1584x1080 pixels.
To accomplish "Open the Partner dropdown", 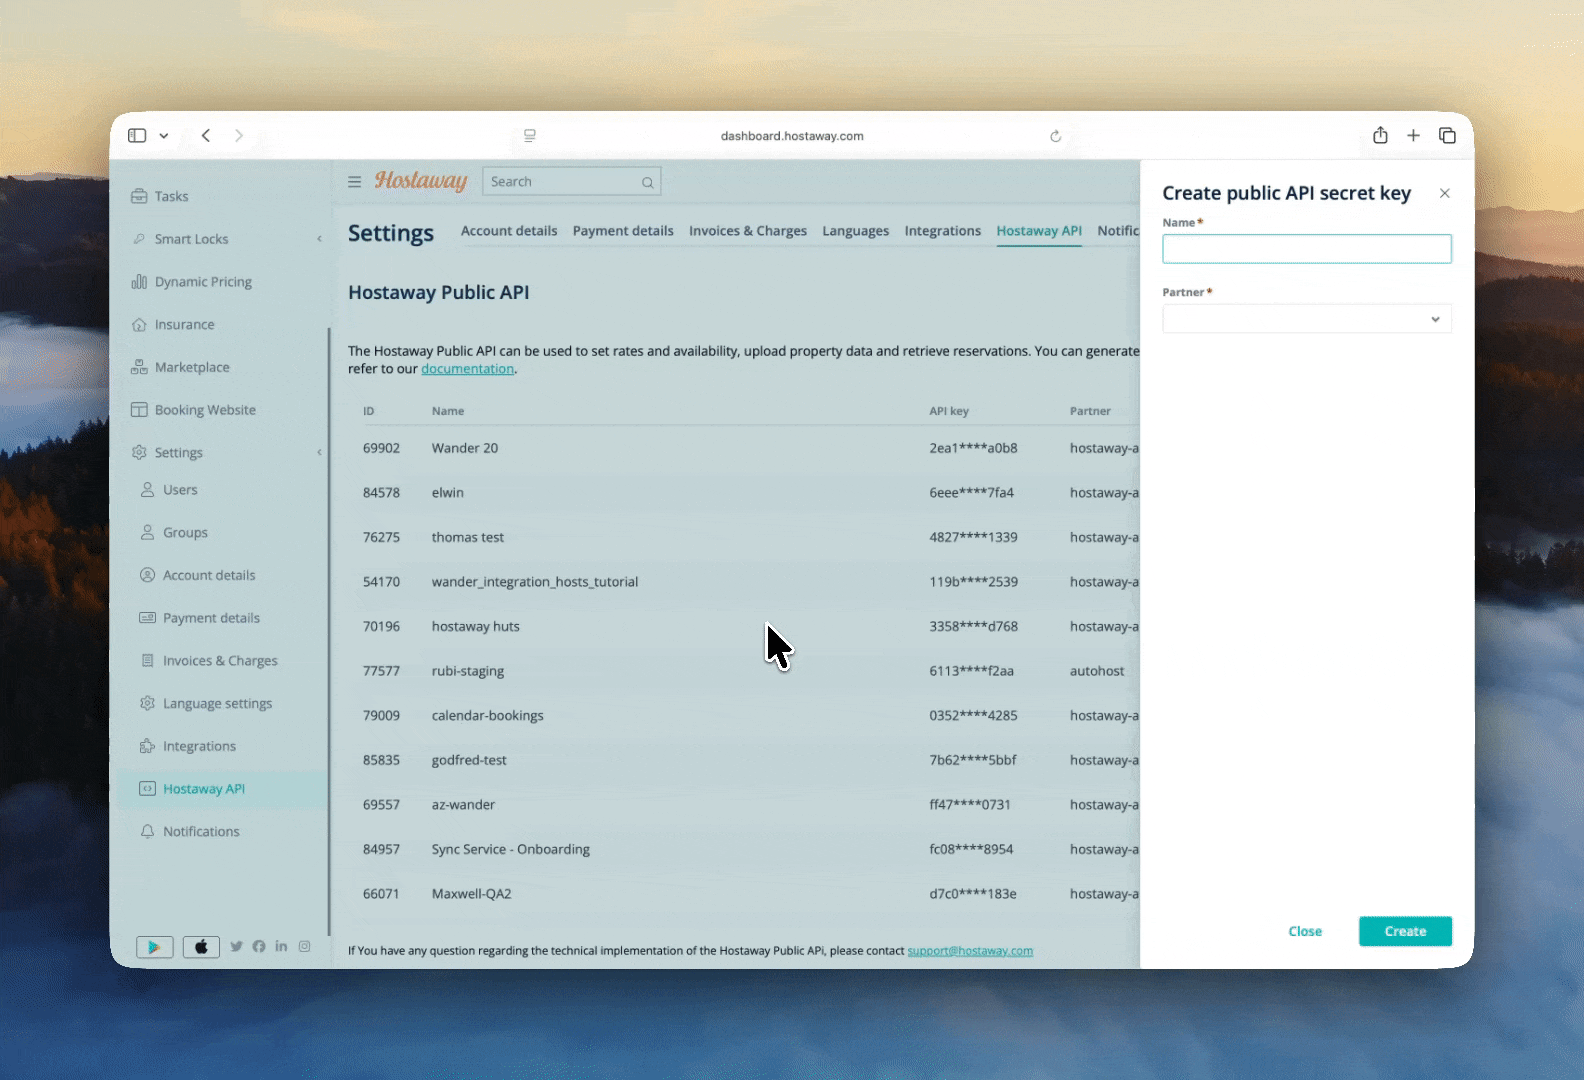I will pyautogui.click(x=1307, y=319).
